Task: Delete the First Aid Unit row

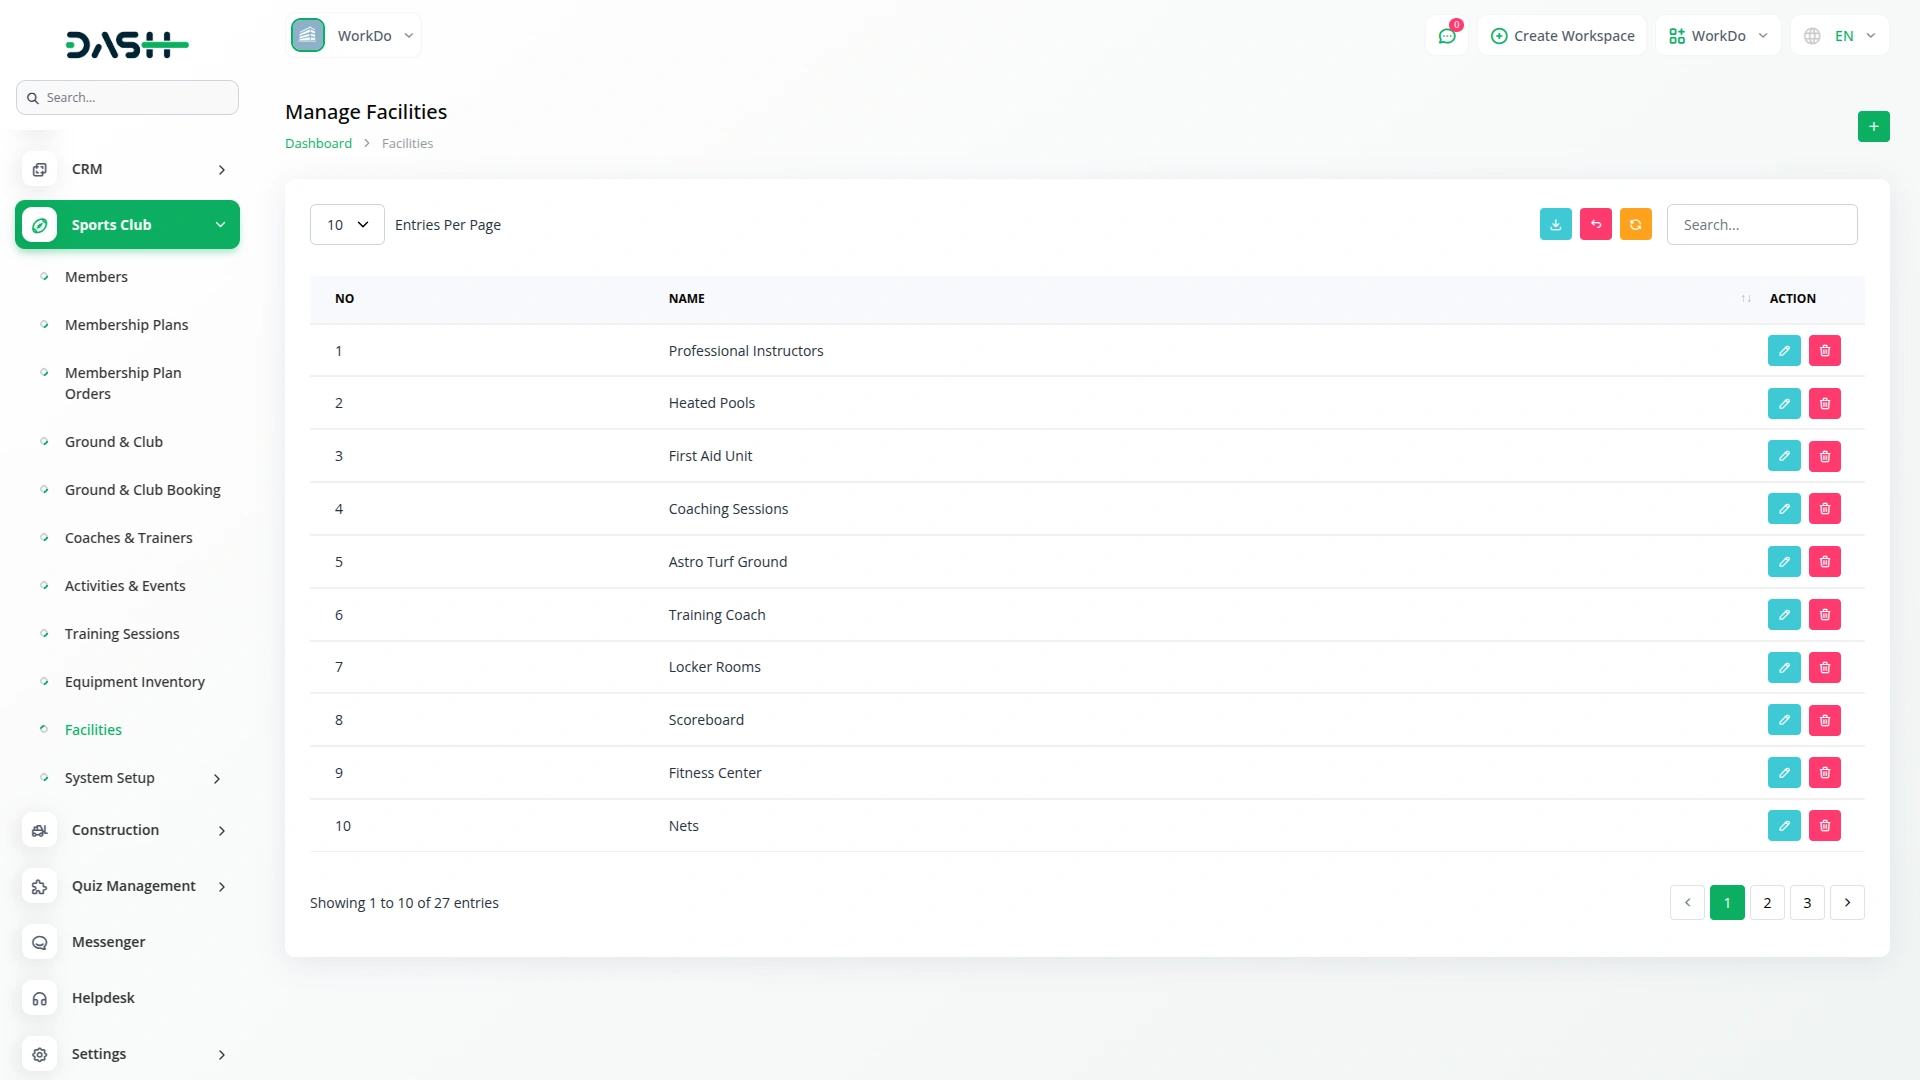Action: pyautogui.click(x=1824, y=456)
